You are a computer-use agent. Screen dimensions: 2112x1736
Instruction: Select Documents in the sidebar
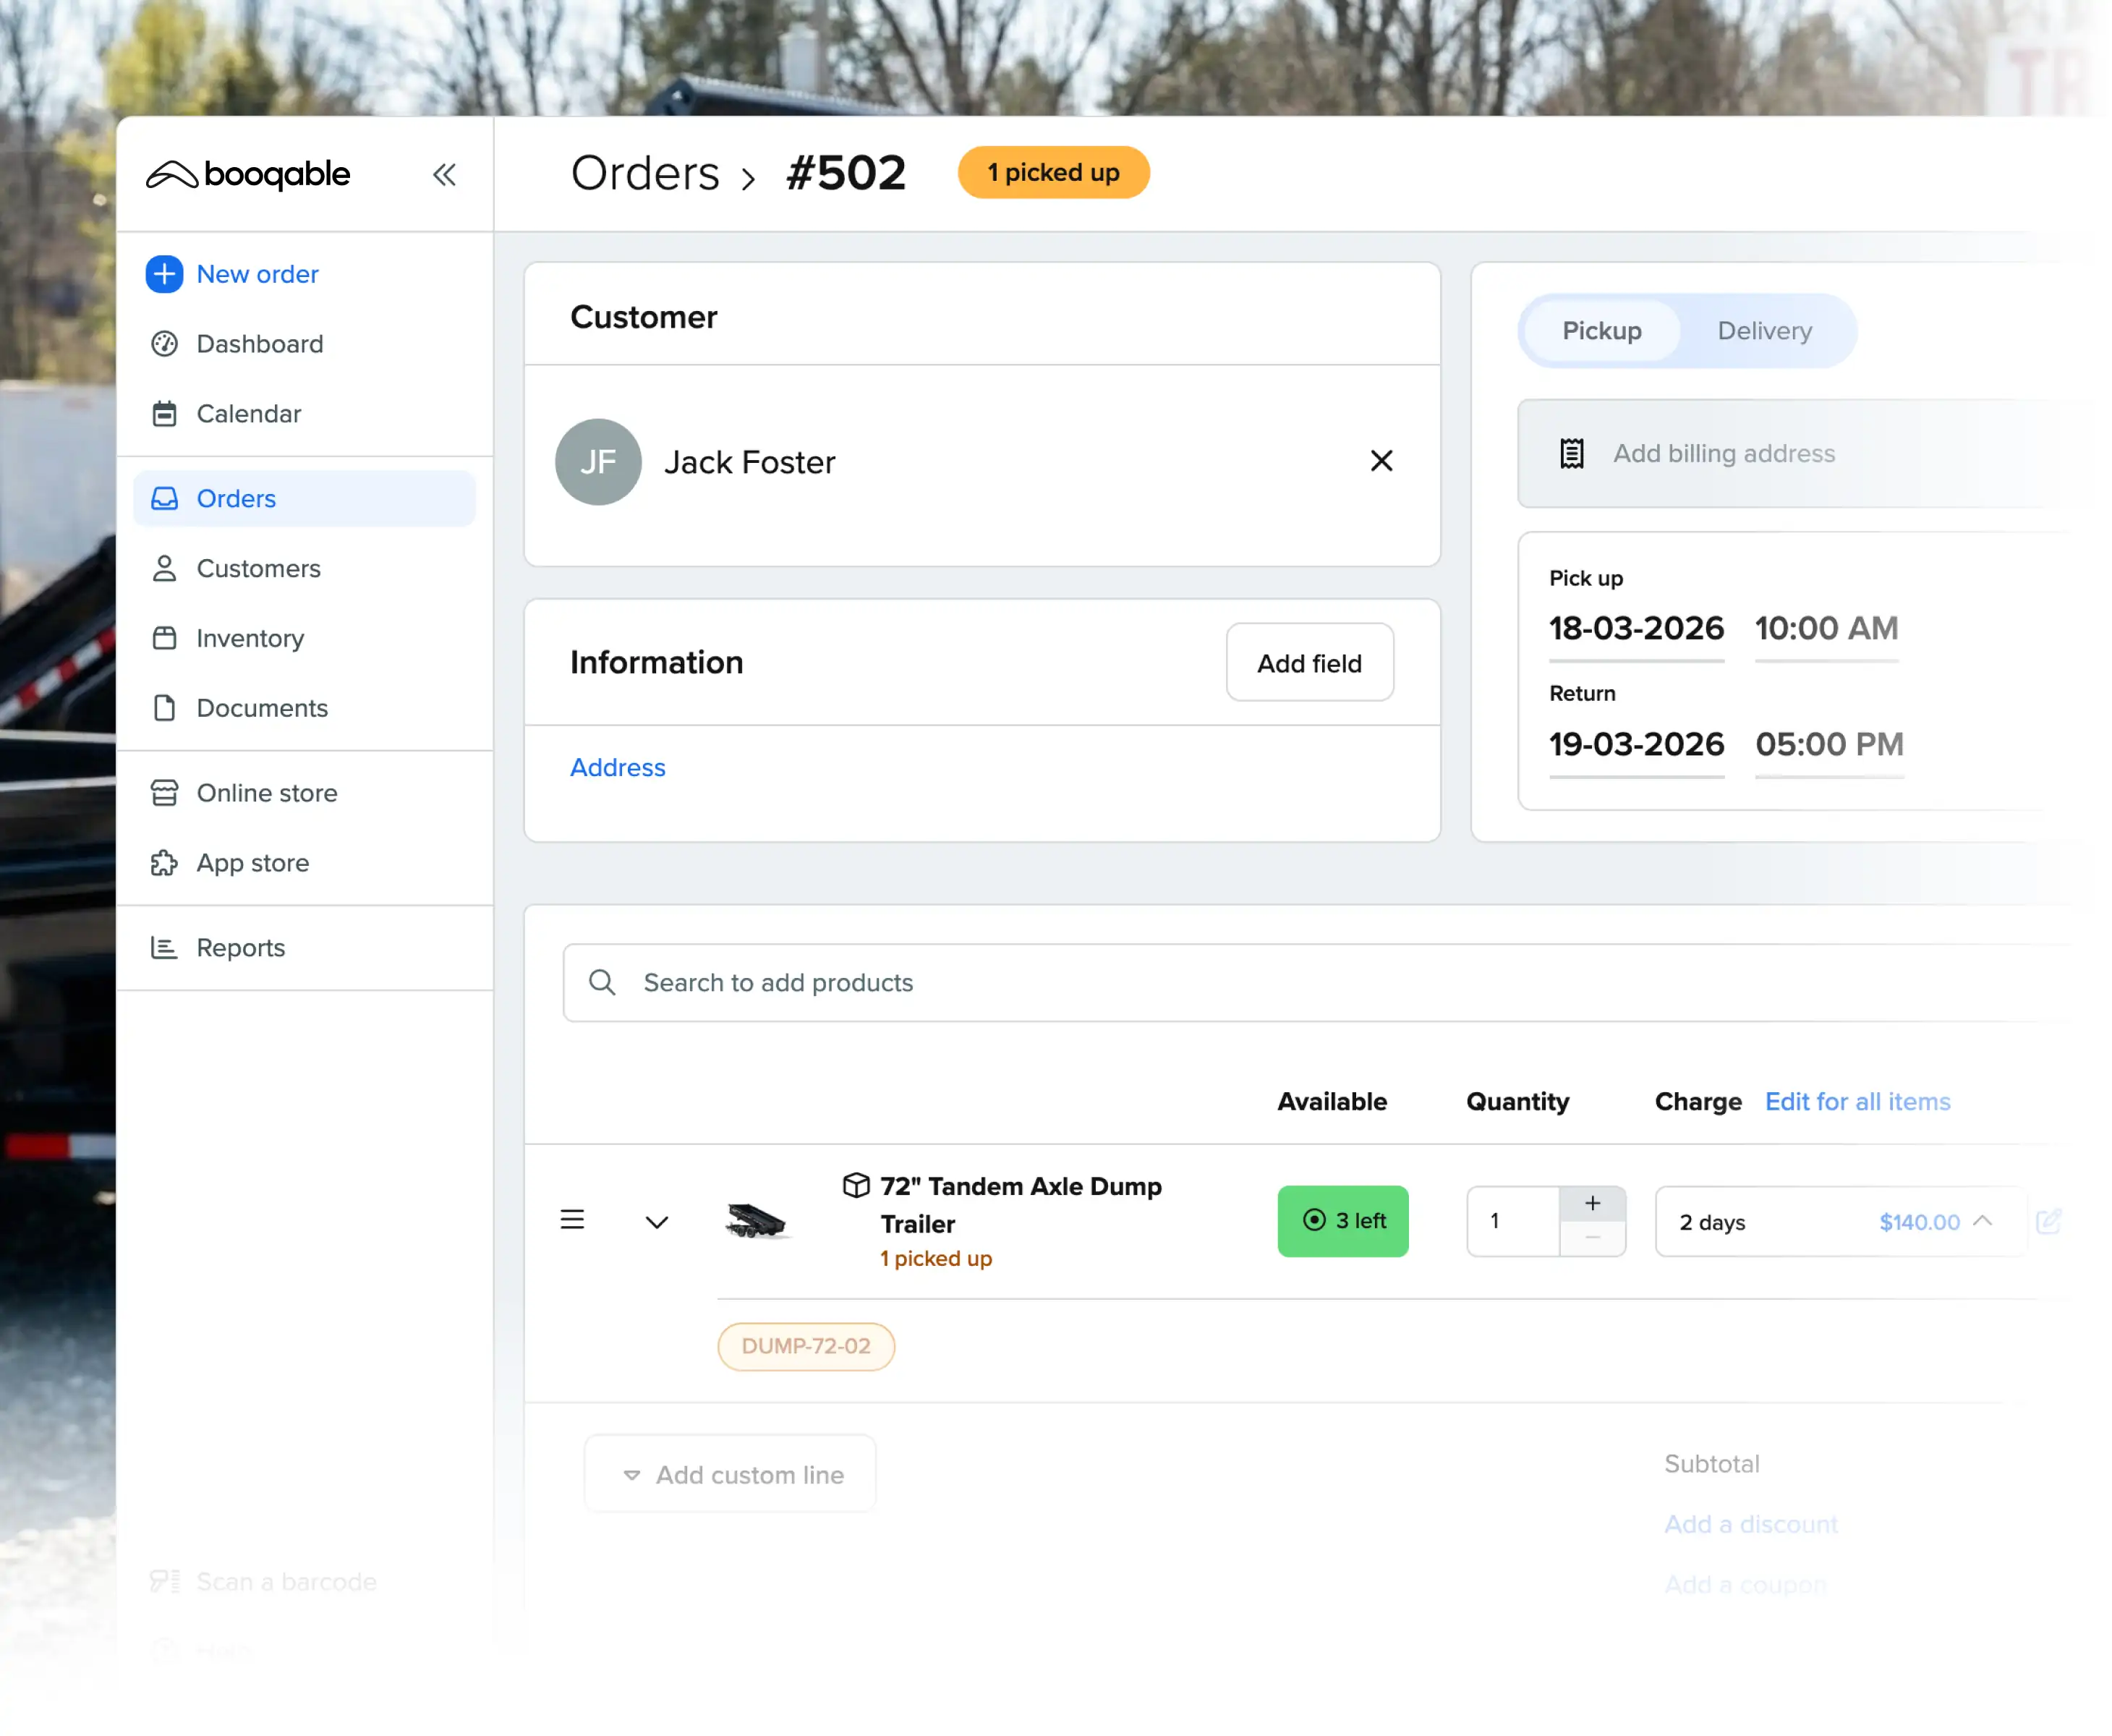pos(262,708)
